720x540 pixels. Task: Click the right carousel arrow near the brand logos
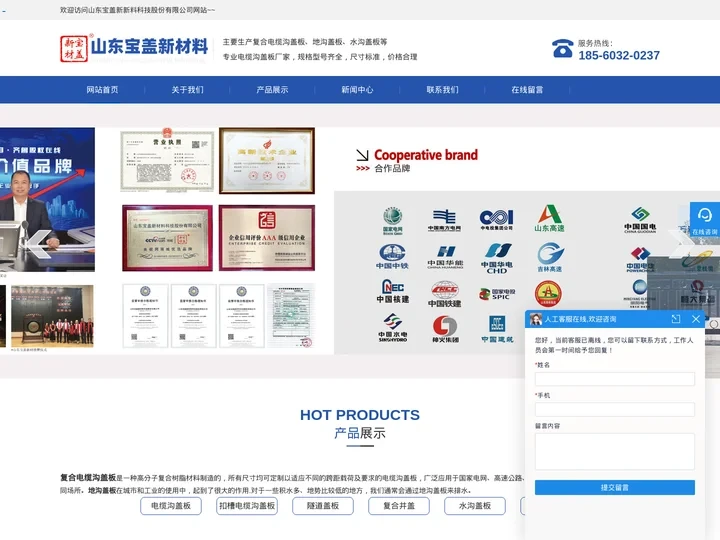681,243
